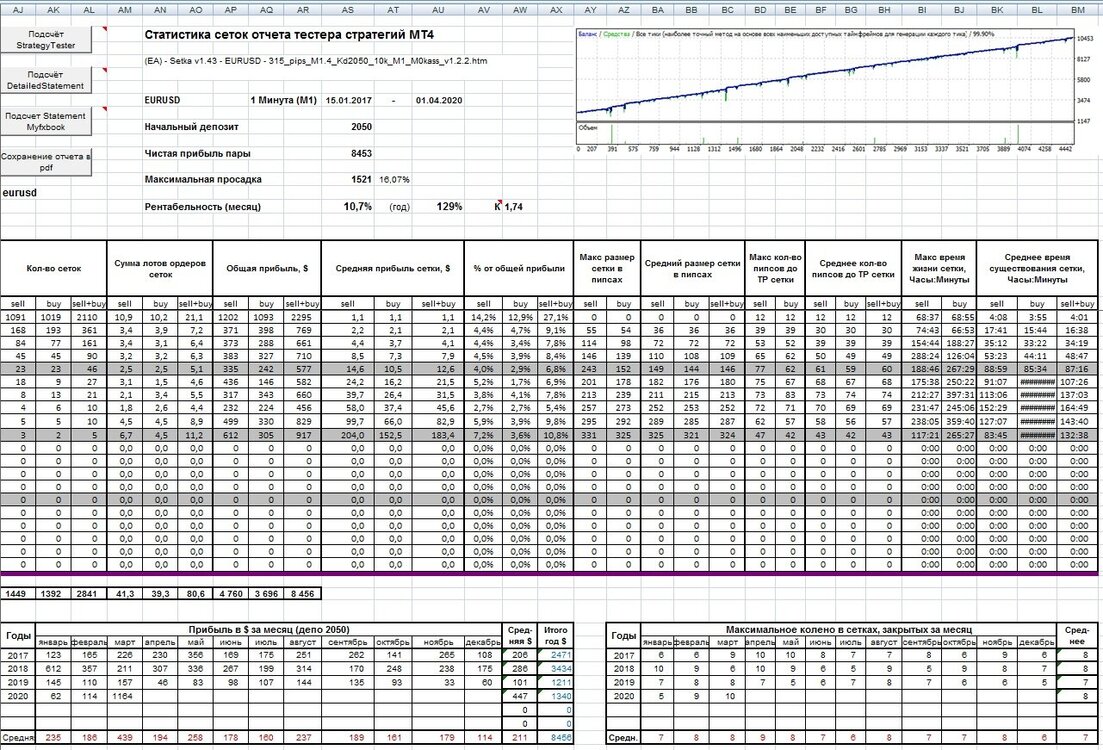1103x750 pixels.
Task: Select the 'Средняя прибыль сетки, $' header
Action: [393, 268]
